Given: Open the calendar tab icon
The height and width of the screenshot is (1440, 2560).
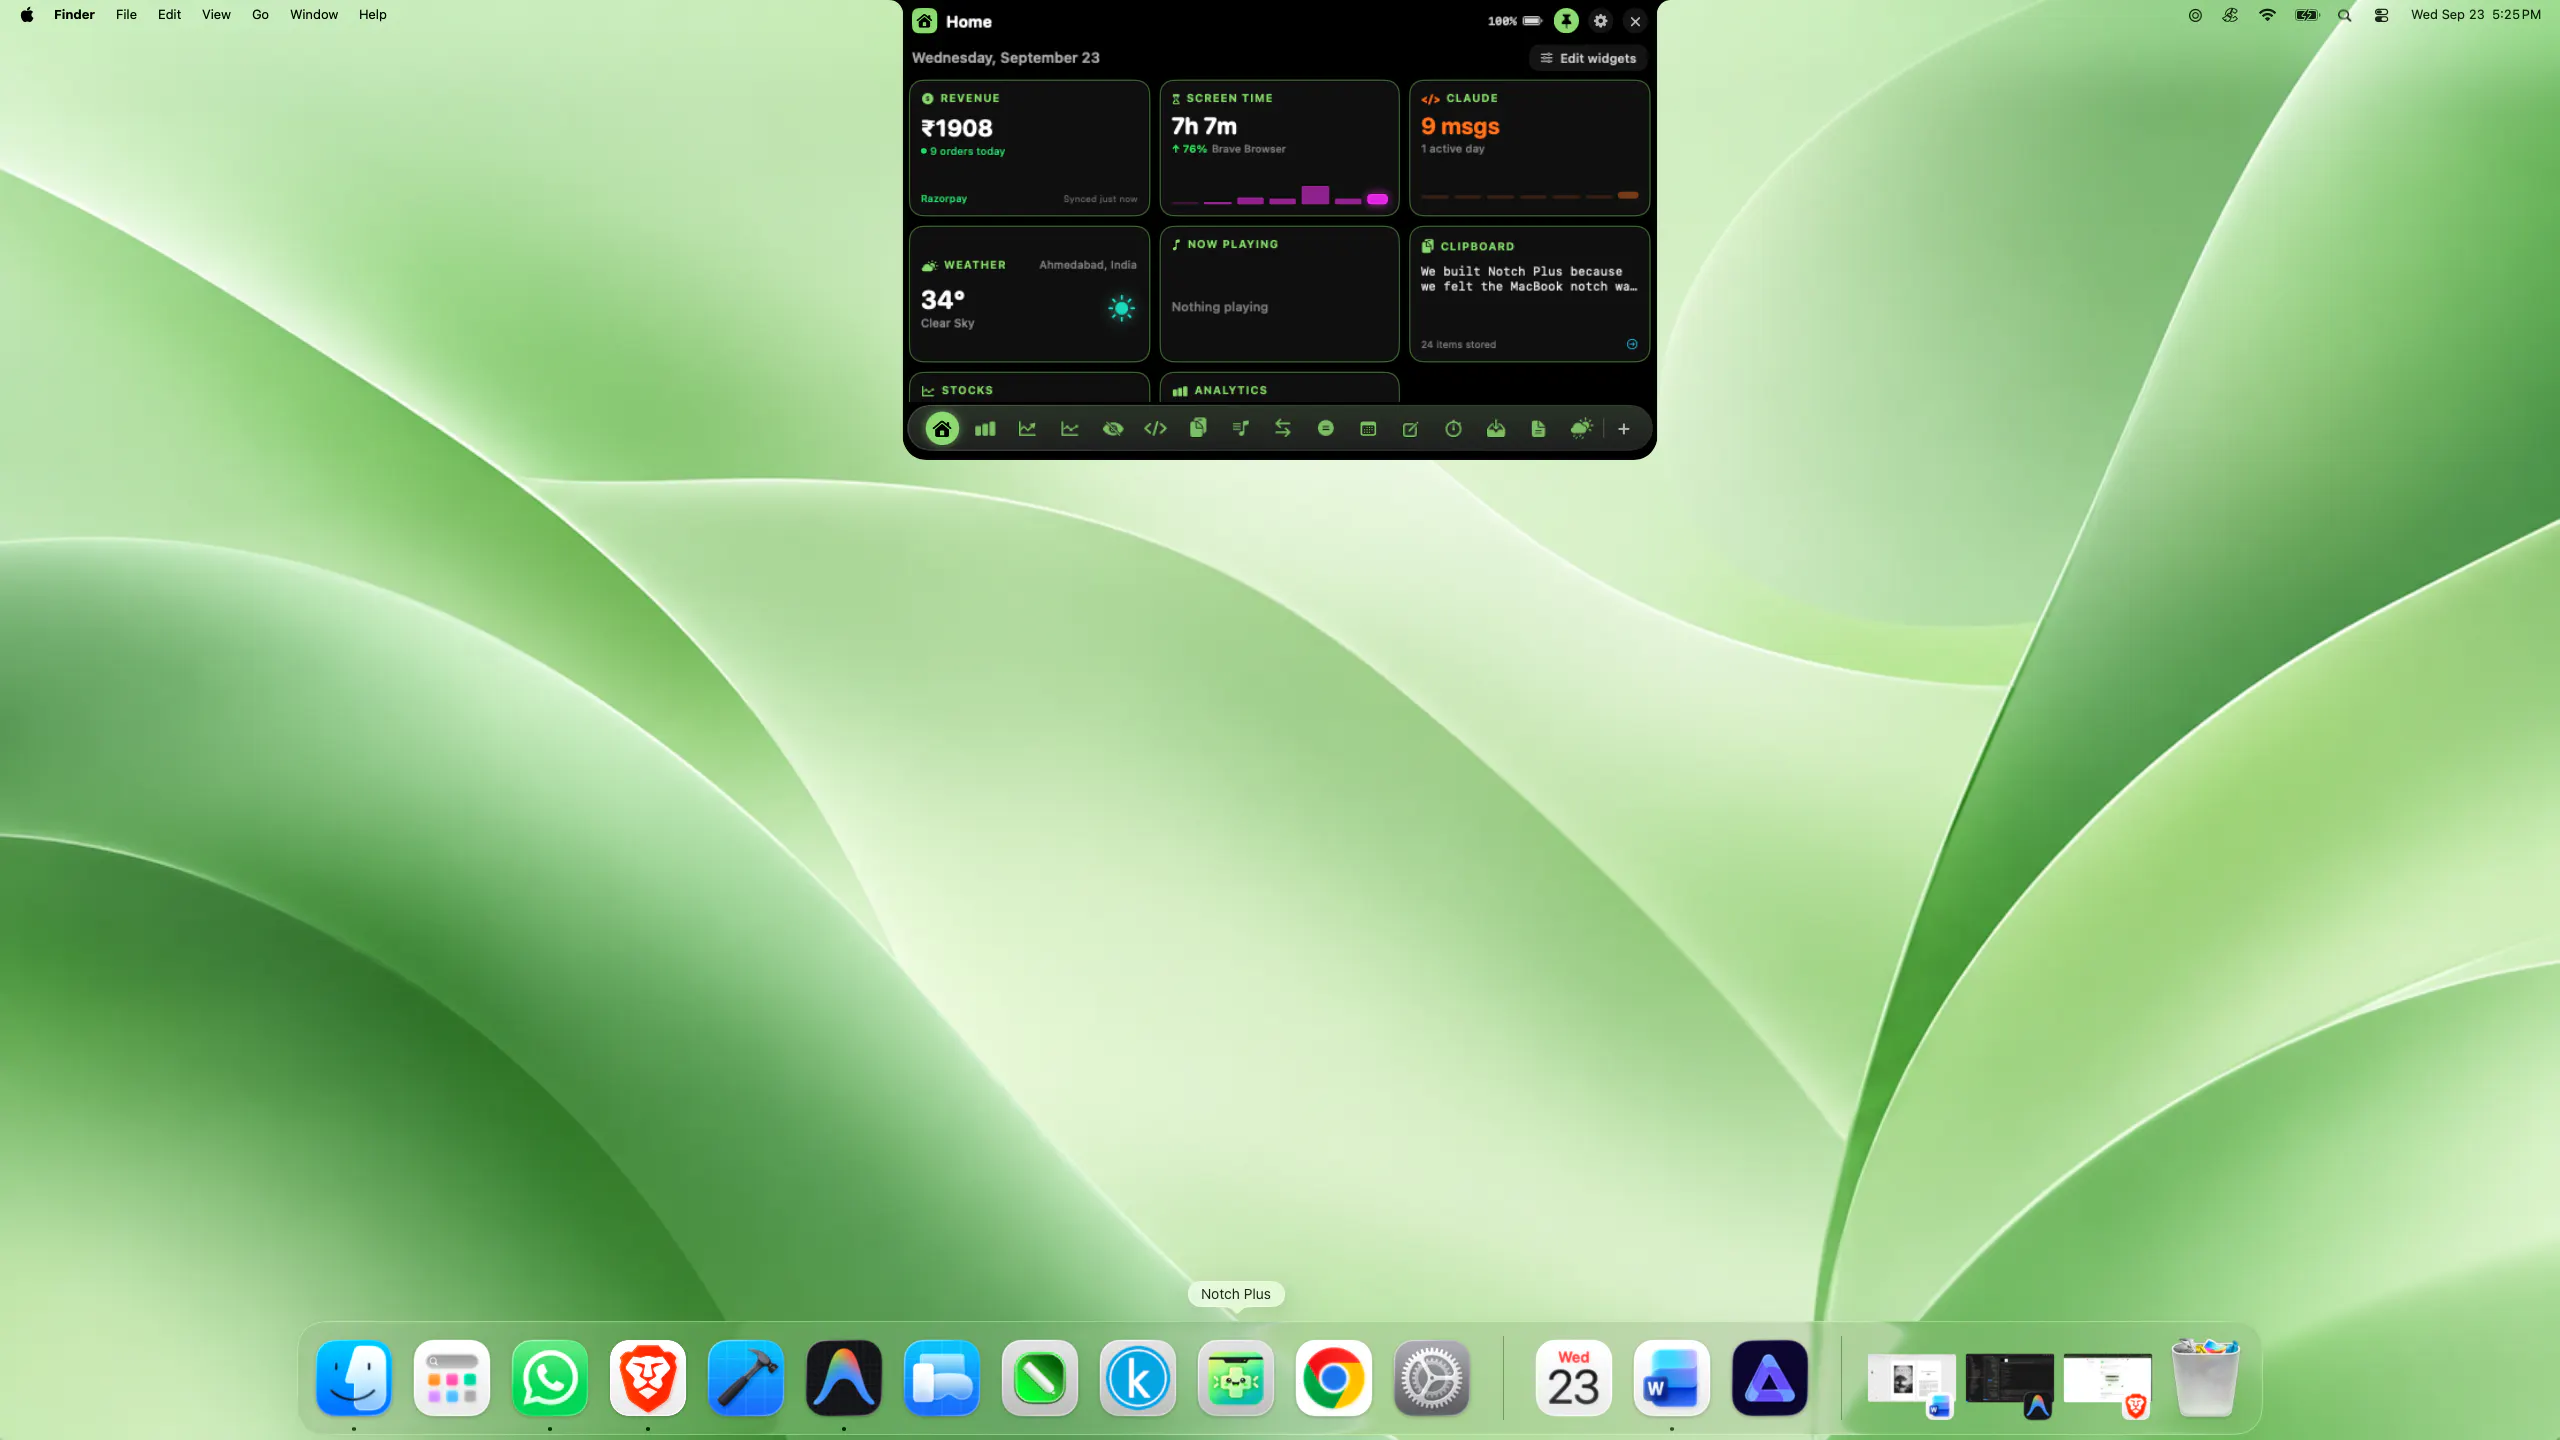Looking at the screenshot, I should click(1368, 429).
